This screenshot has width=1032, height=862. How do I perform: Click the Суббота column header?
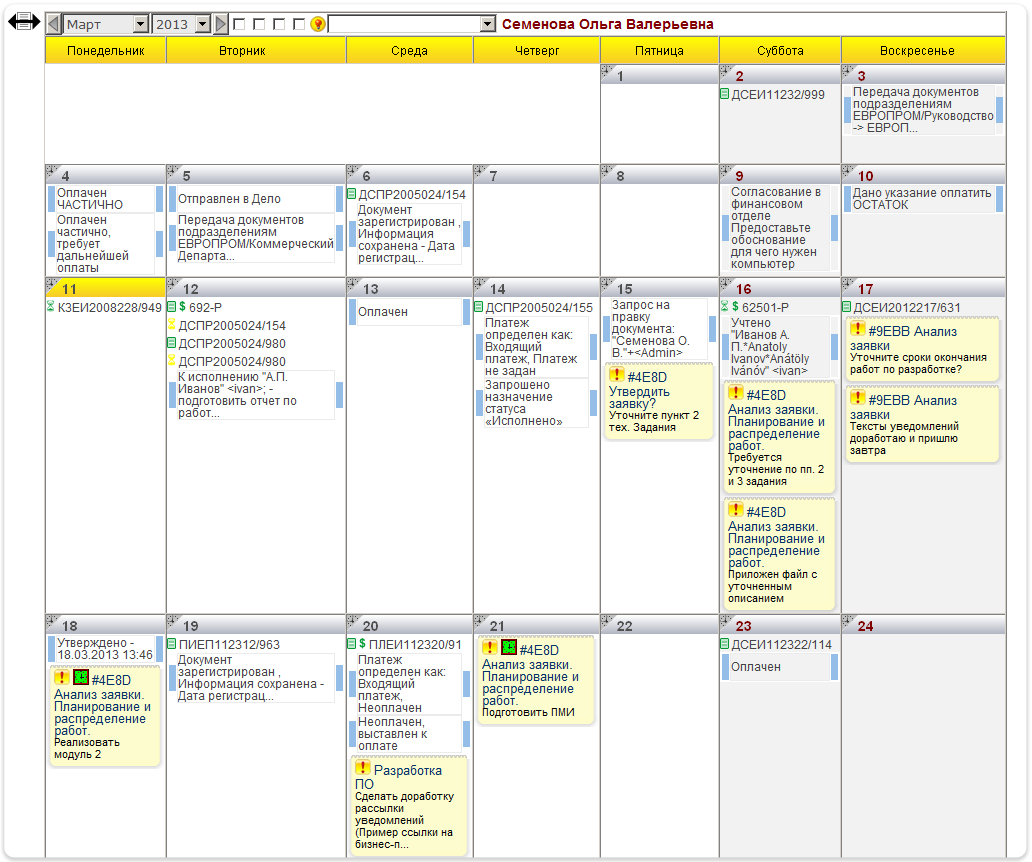pyautogui.click(x=779, y=50)
